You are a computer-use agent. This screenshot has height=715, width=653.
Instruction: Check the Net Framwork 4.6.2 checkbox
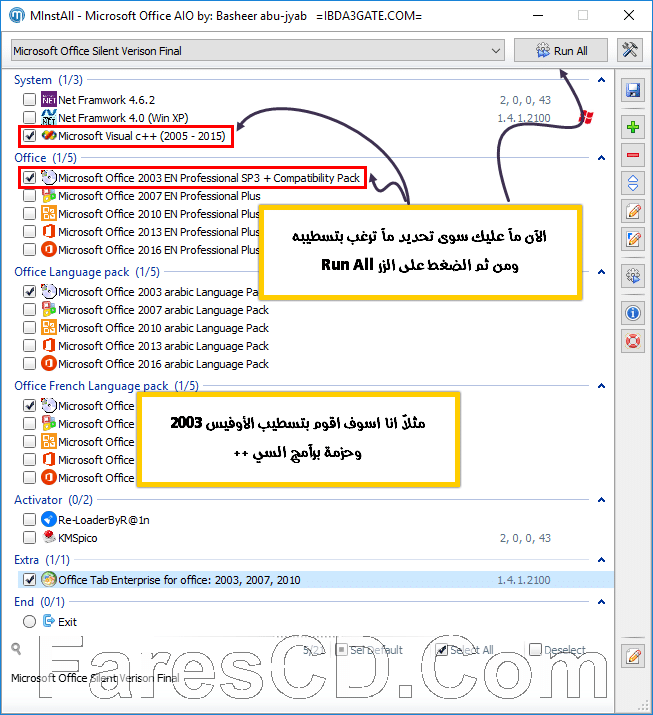(29, 99)
